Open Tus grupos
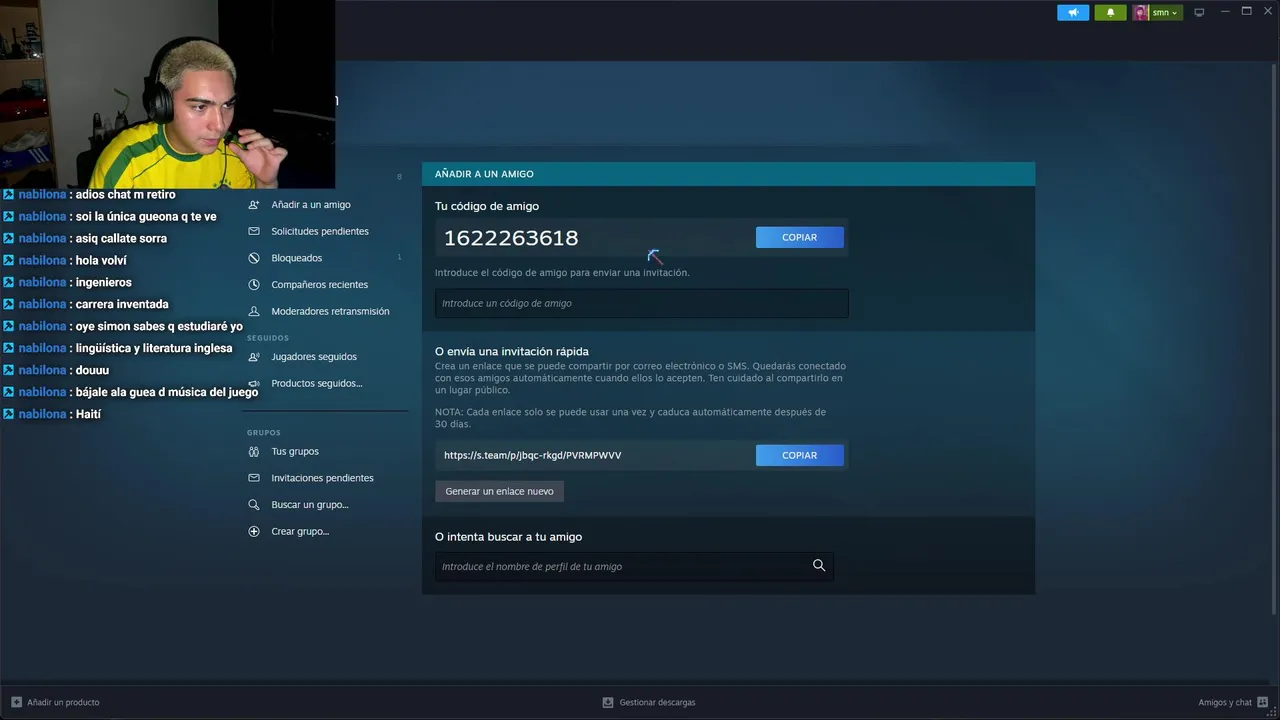This screenshot has width=1280, height=720. click(295, 452)
